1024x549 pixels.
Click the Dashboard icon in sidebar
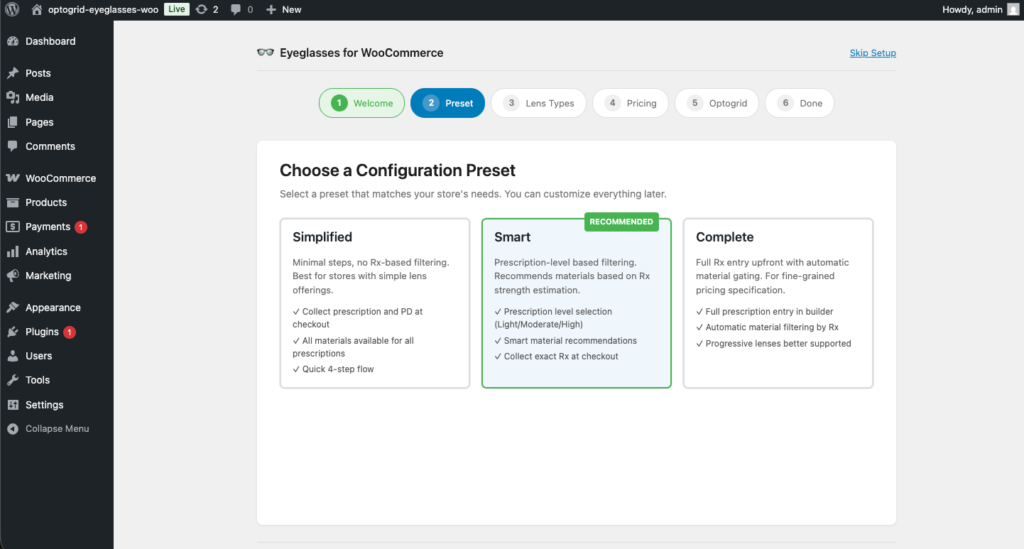pos(12,41)
